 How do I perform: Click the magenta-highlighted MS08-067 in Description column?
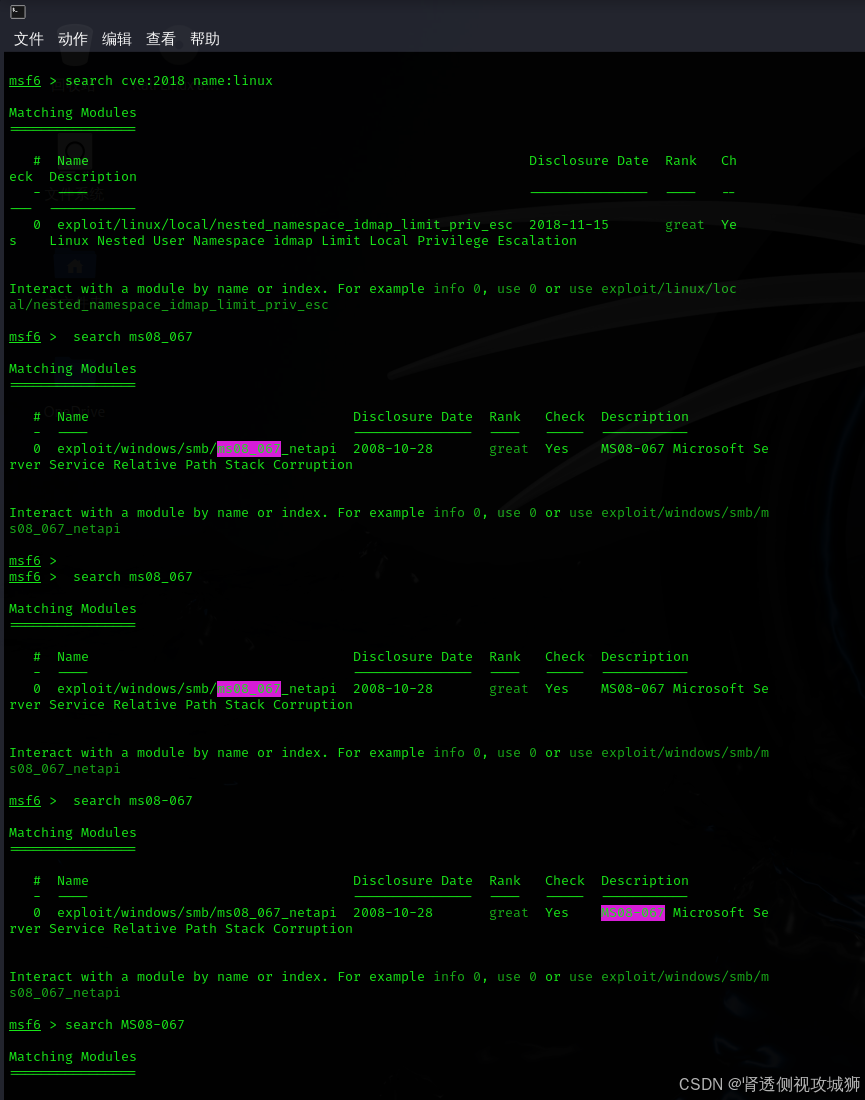click(x=633, y=913)
